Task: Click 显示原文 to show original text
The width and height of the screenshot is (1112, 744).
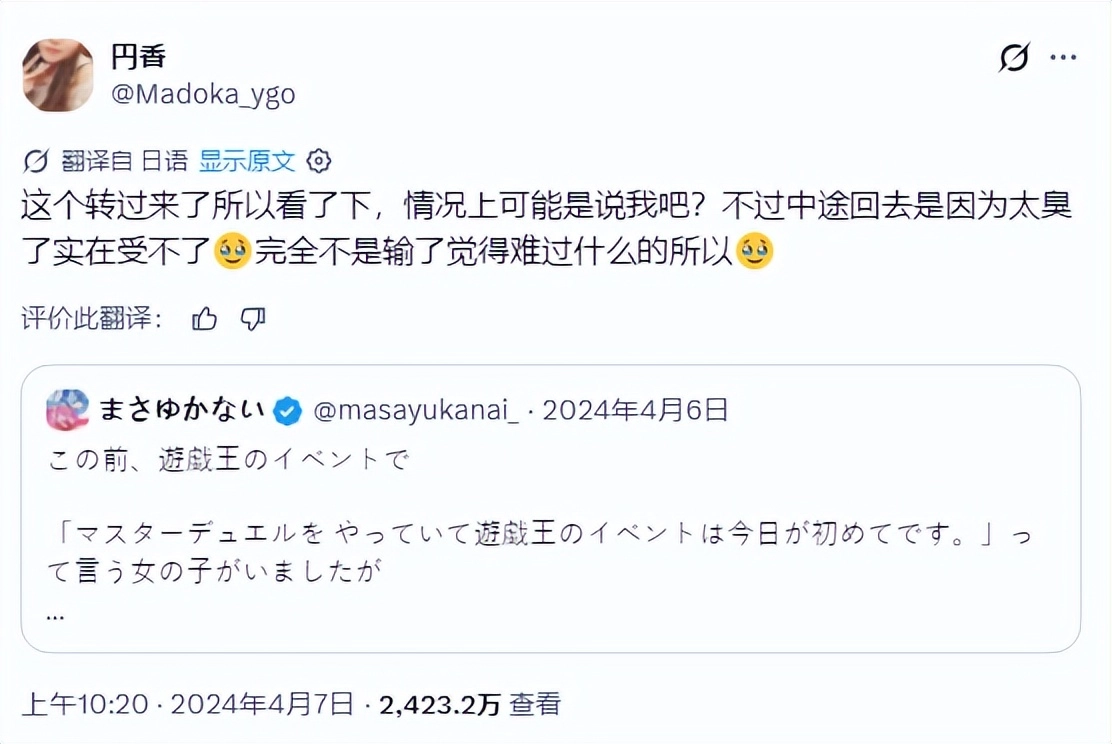Action: [247, 161]
